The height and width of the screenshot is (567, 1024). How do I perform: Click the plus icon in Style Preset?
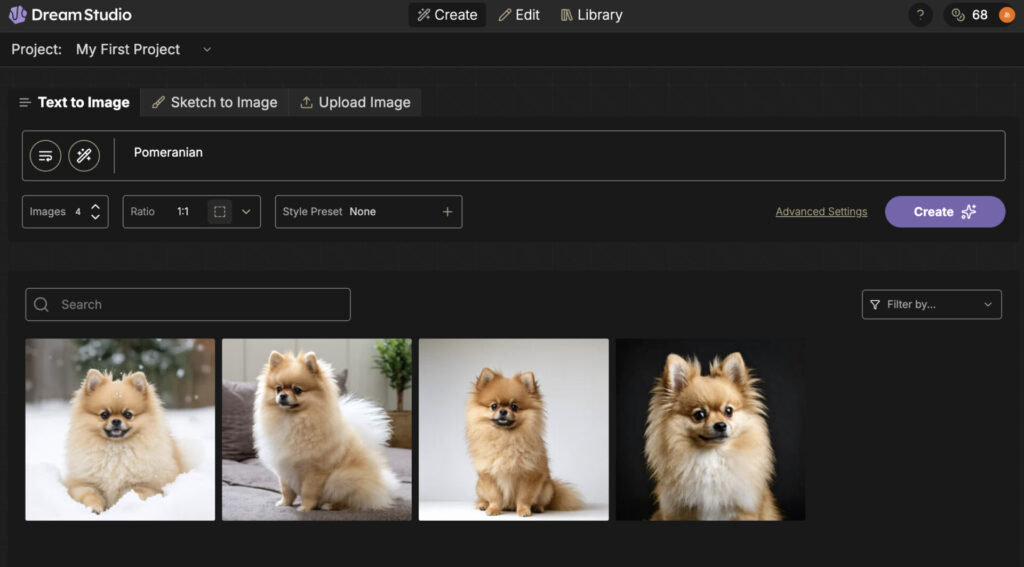pos(447,212)
